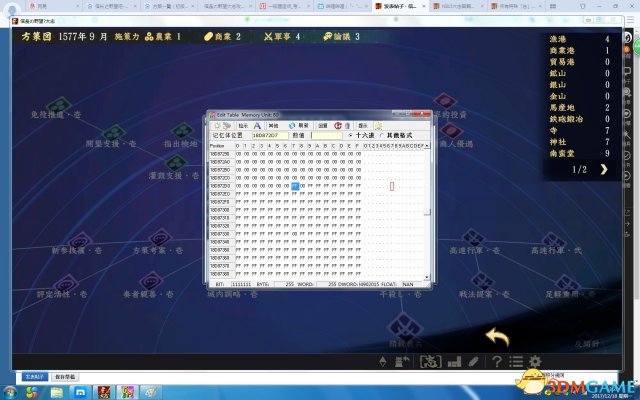
Task: Click the hex editor vertical scrollbar
Action: pyautogui.click(x=427, y=200)
